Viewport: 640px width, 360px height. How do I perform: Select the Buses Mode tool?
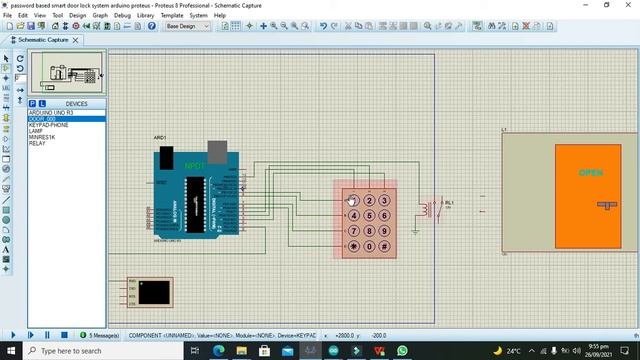[x=6, y=108]
